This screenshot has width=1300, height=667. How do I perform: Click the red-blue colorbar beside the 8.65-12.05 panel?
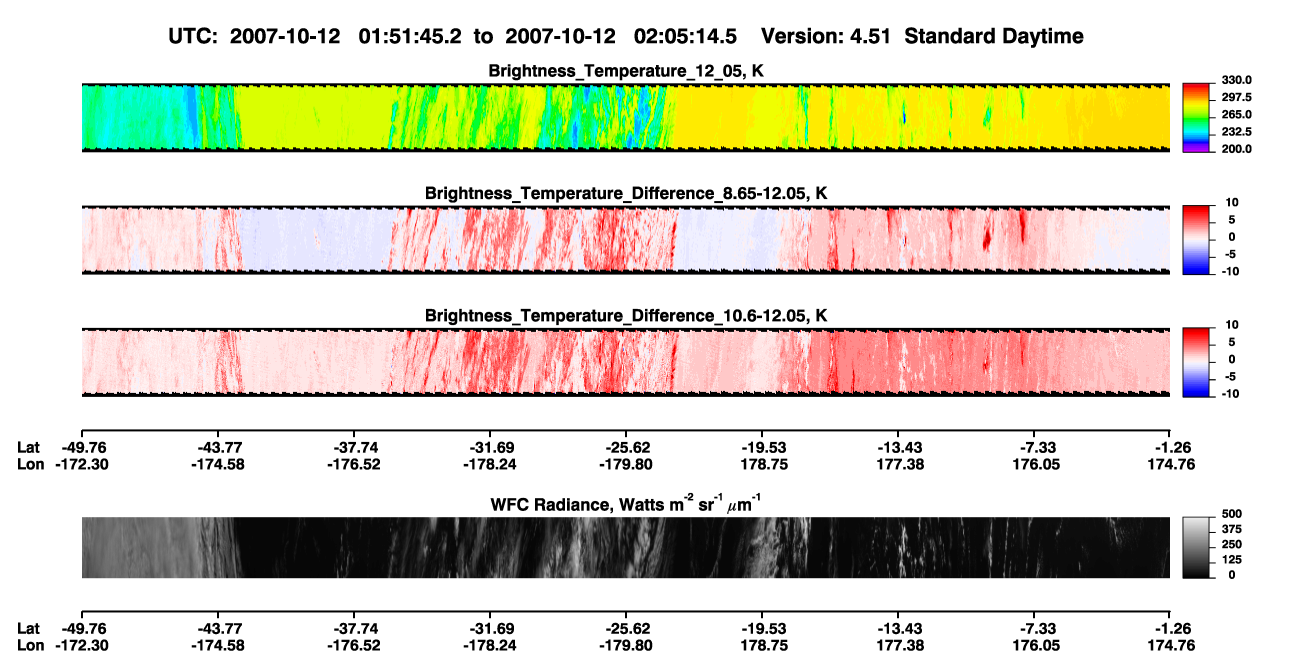click(1195, 240)
